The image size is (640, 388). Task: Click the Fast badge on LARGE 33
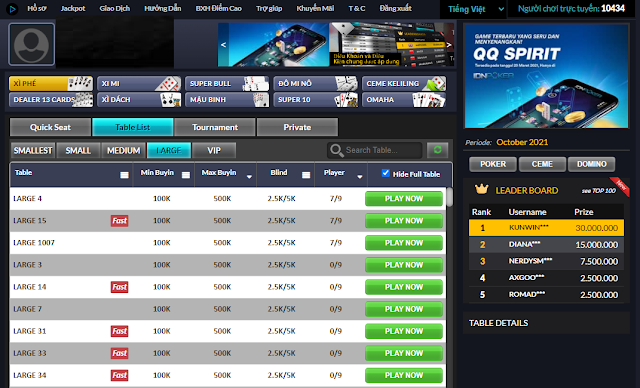(x=120, y=353)
